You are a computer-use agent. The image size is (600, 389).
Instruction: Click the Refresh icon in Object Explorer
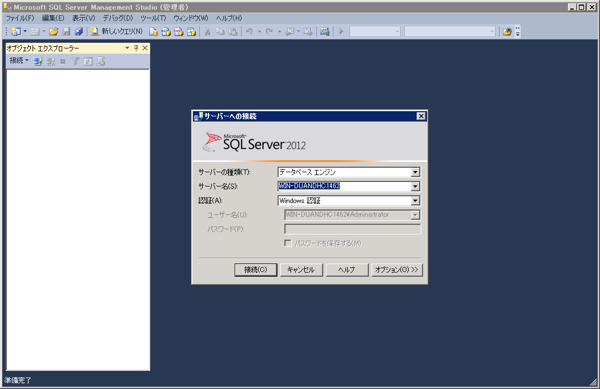click(88, 61)
